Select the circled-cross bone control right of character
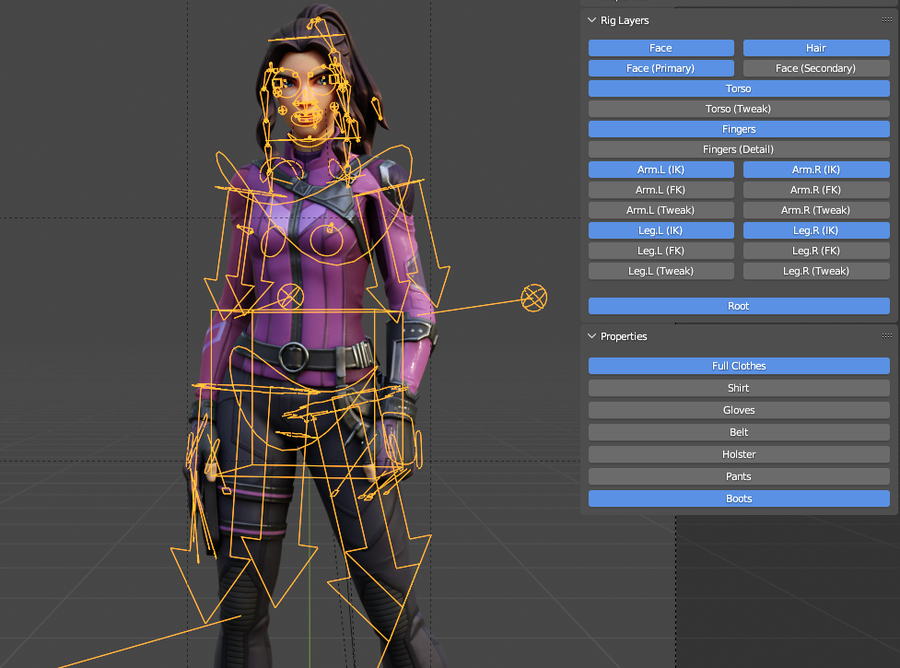This screenshot has width=900, height=668. (534, 298)
